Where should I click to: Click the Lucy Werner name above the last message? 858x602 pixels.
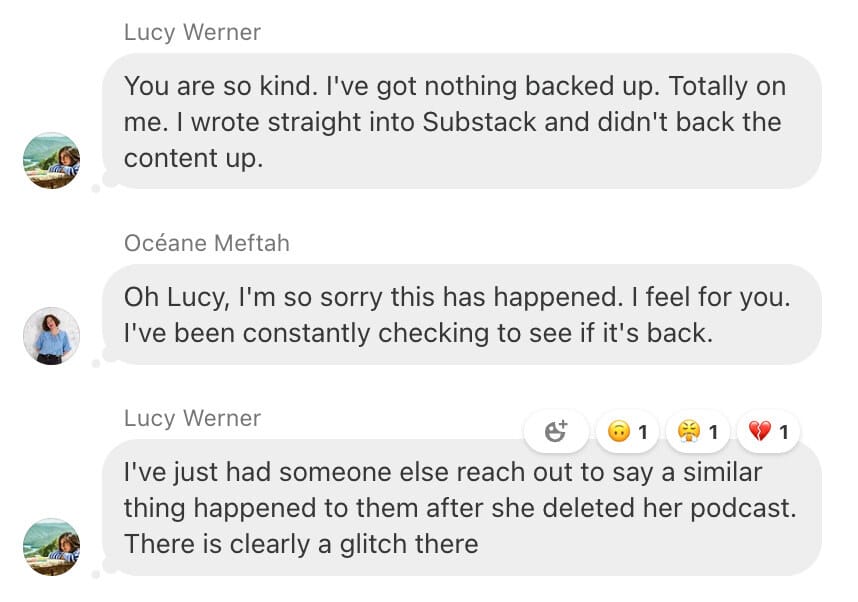[x=192, y=418]
